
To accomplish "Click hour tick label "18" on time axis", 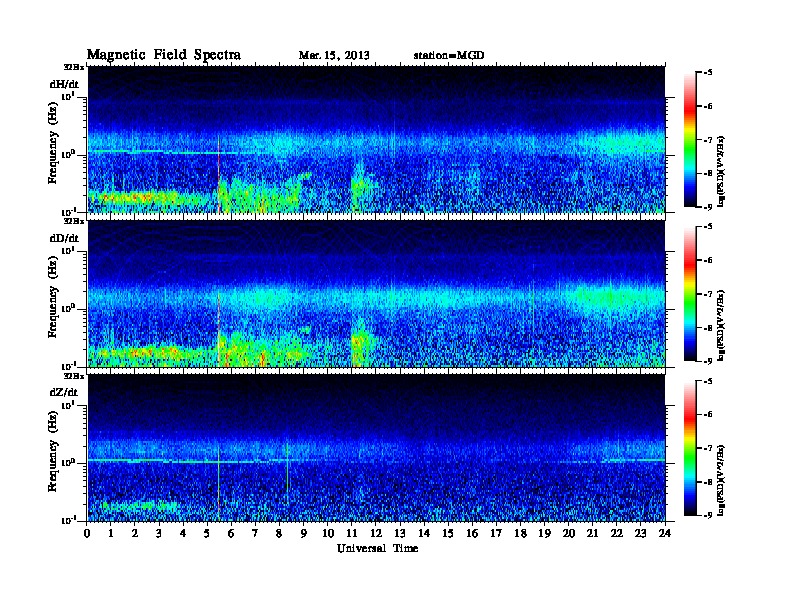I will coord(521,533).
